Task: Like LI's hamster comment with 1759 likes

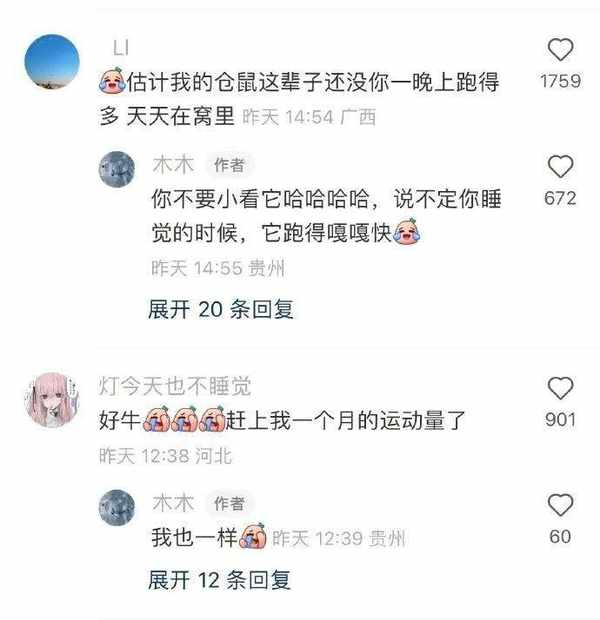Action: (x=560, y=49)
